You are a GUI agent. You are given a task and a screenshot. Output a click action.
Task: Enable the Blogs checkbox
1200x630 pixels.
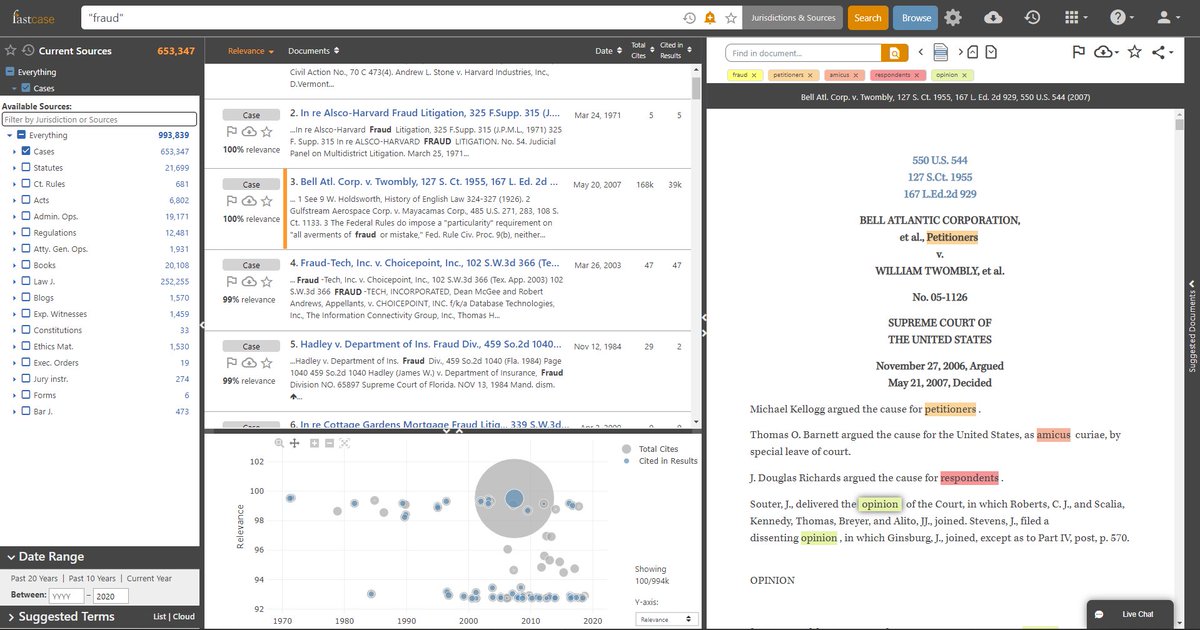tap(26, 298)
